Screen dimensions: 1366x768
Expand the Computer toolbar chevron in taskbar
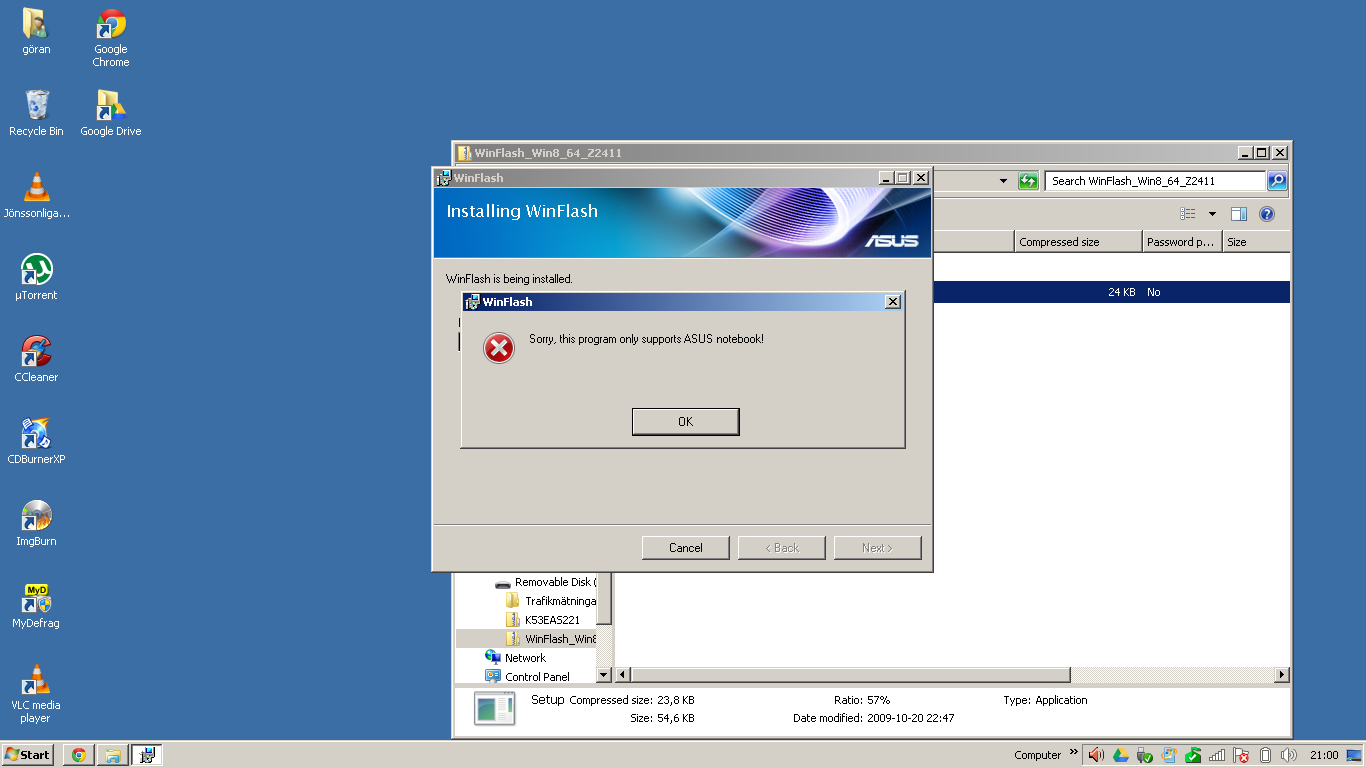(x=1074, y=752)
